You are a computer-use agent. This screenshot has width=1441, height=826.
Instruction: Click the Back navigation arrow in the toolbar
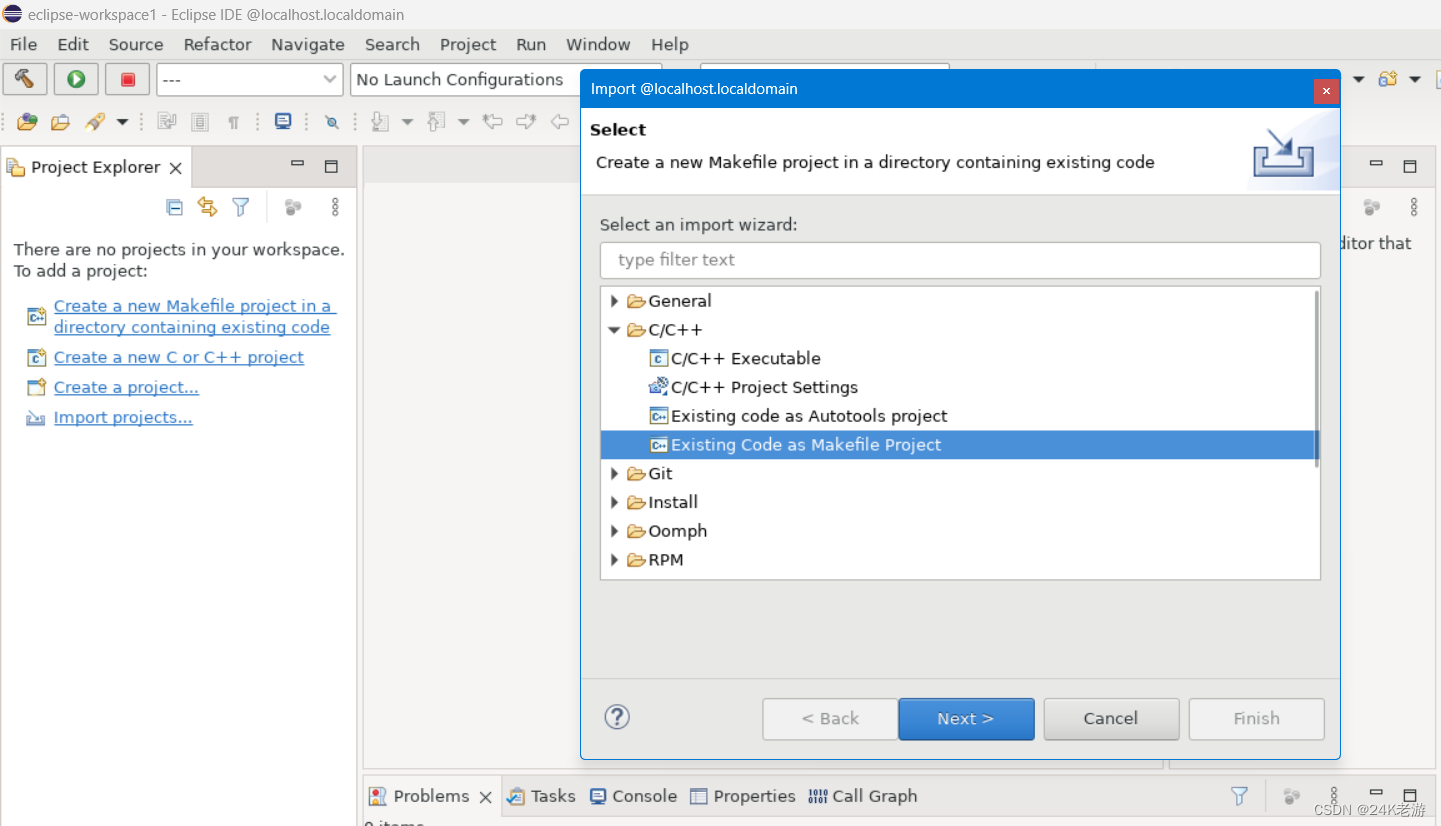pyautogui.click(x=560, y=122)
